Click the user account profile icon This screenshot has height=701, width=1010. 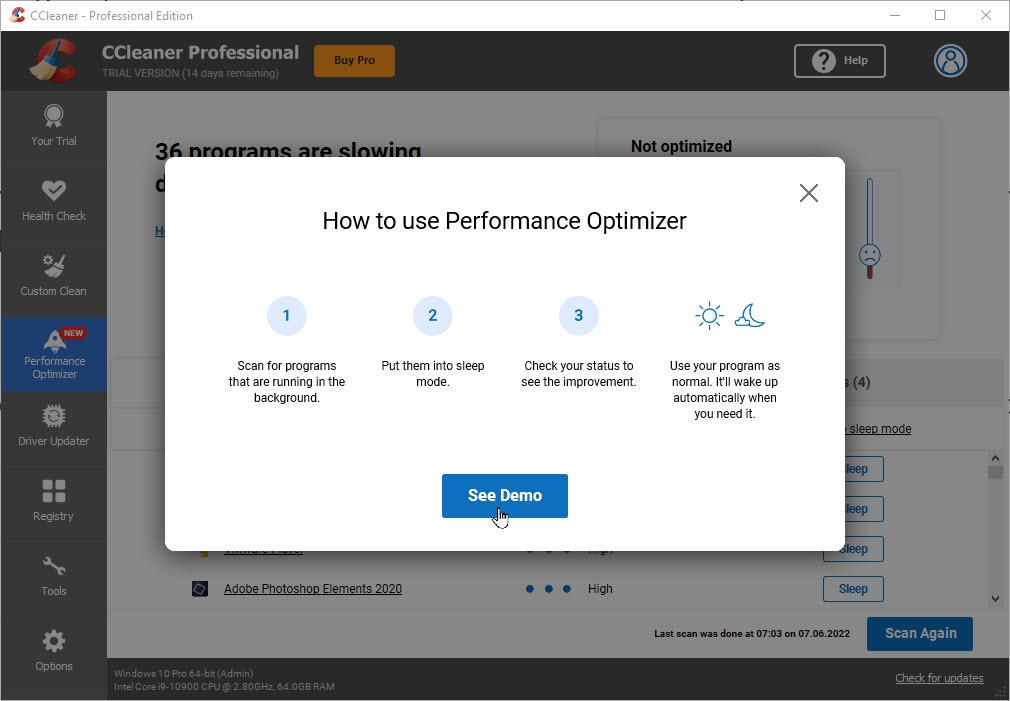(950, 61)
